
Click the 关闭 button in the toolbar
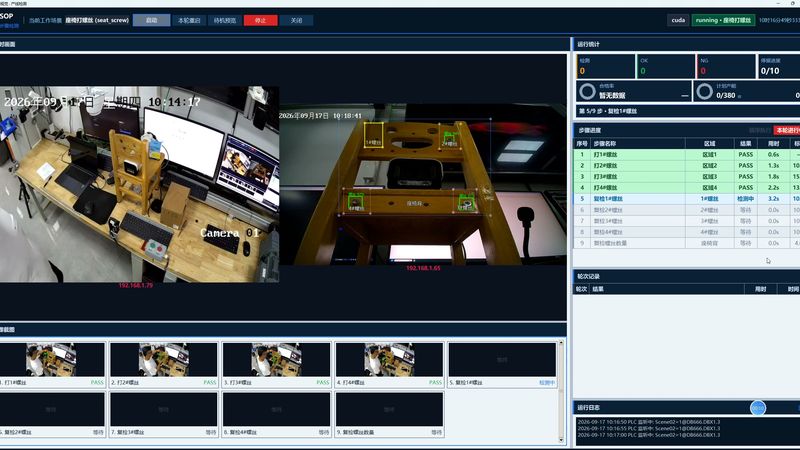pos(296,20)
